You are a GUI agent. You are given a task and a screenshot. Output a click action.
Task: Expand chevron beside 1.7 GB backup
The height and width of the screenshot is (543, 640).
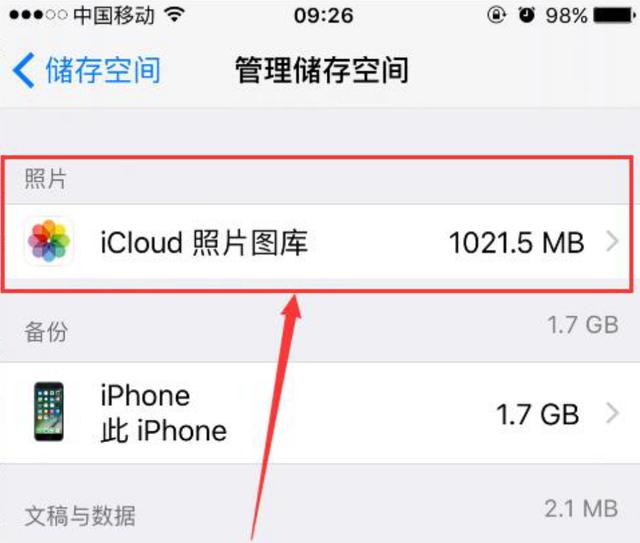pyautogui.click(x=612, y=413)
